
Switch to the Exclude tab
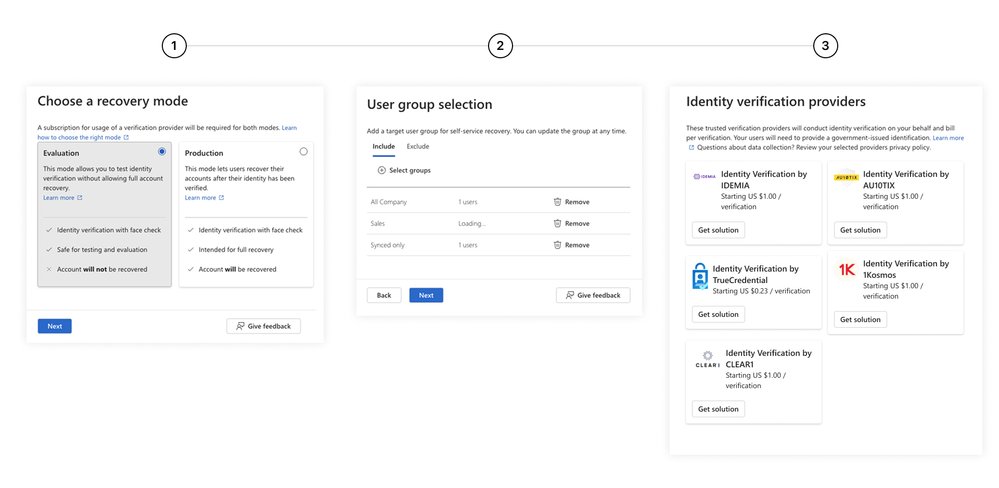click(x=418, y=147)
